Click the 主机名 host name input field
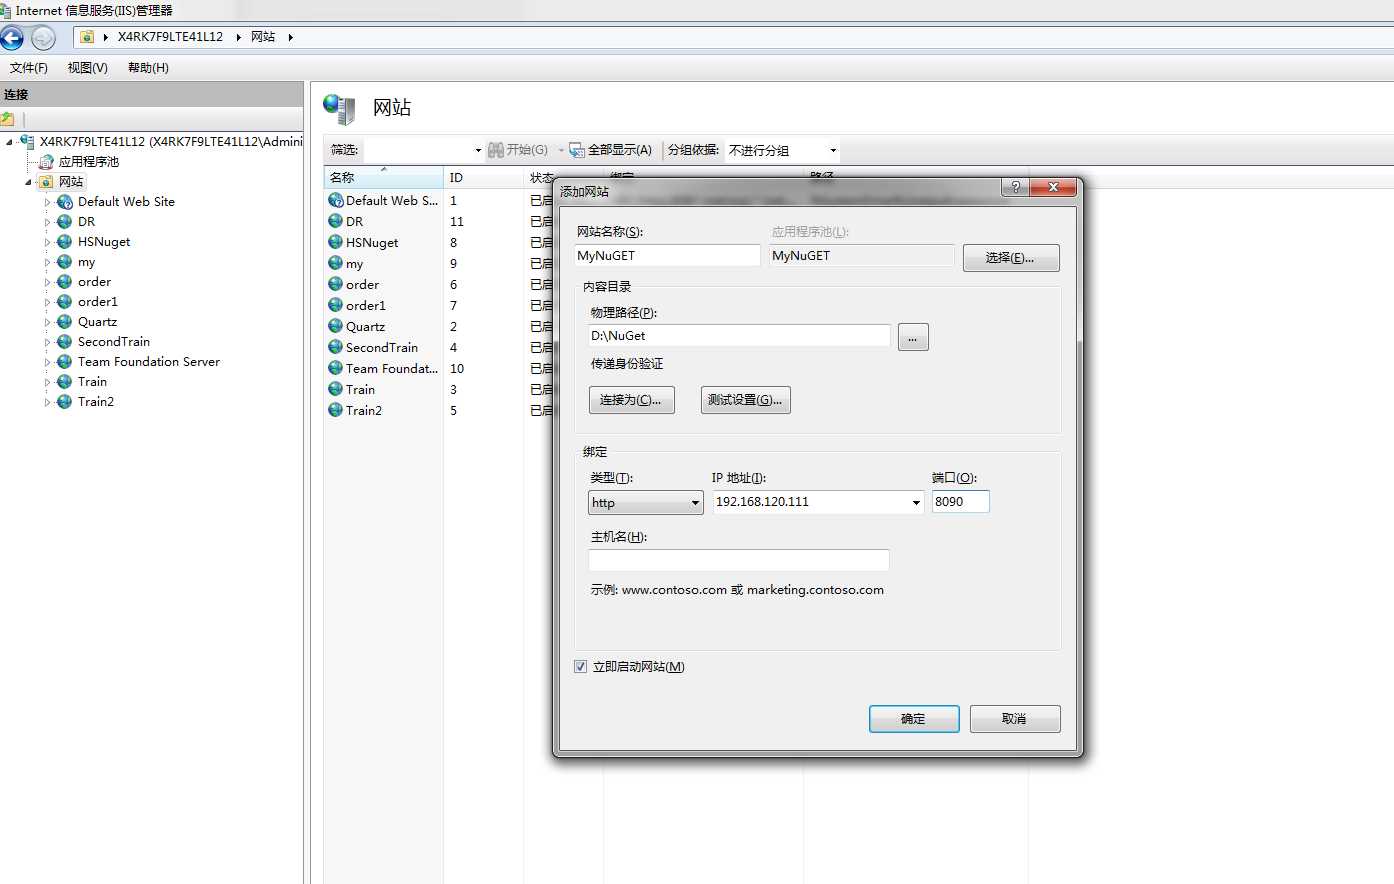This screenshot has width=1394, height=884. click(739, 561)
